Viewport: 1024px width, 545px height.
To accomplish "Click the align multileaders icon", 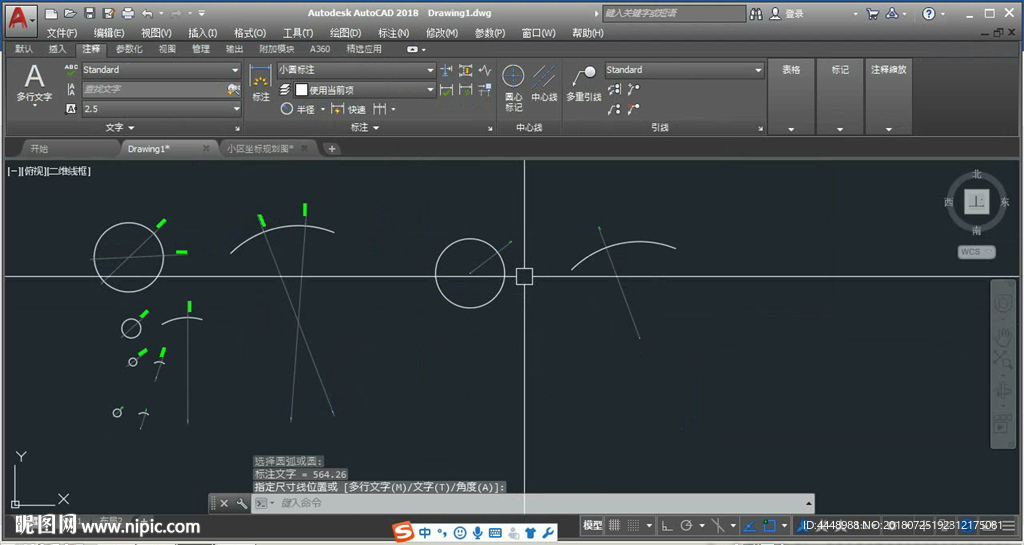I will click(x=613, y=89).
